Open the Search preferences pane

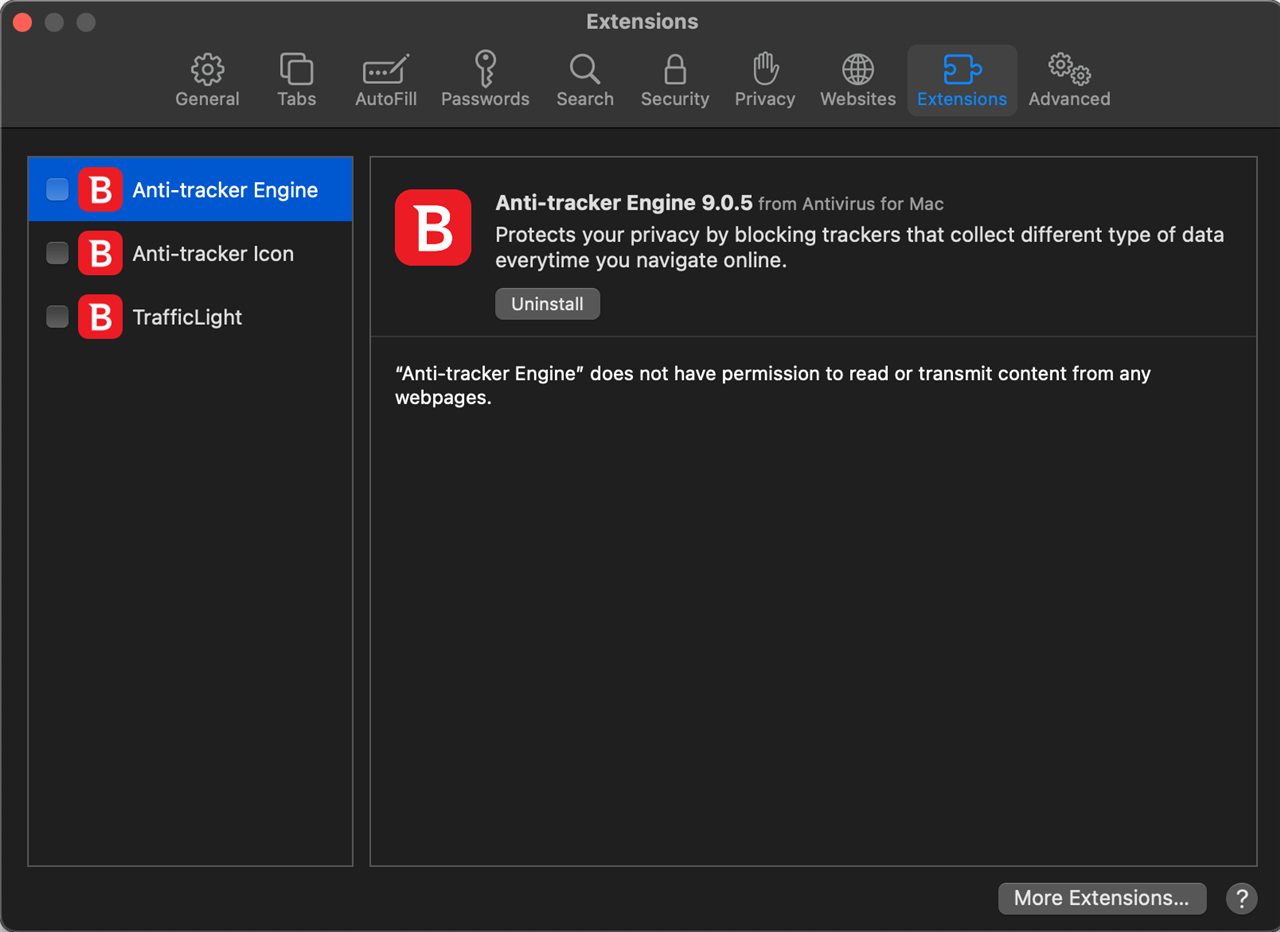(585, 80)
